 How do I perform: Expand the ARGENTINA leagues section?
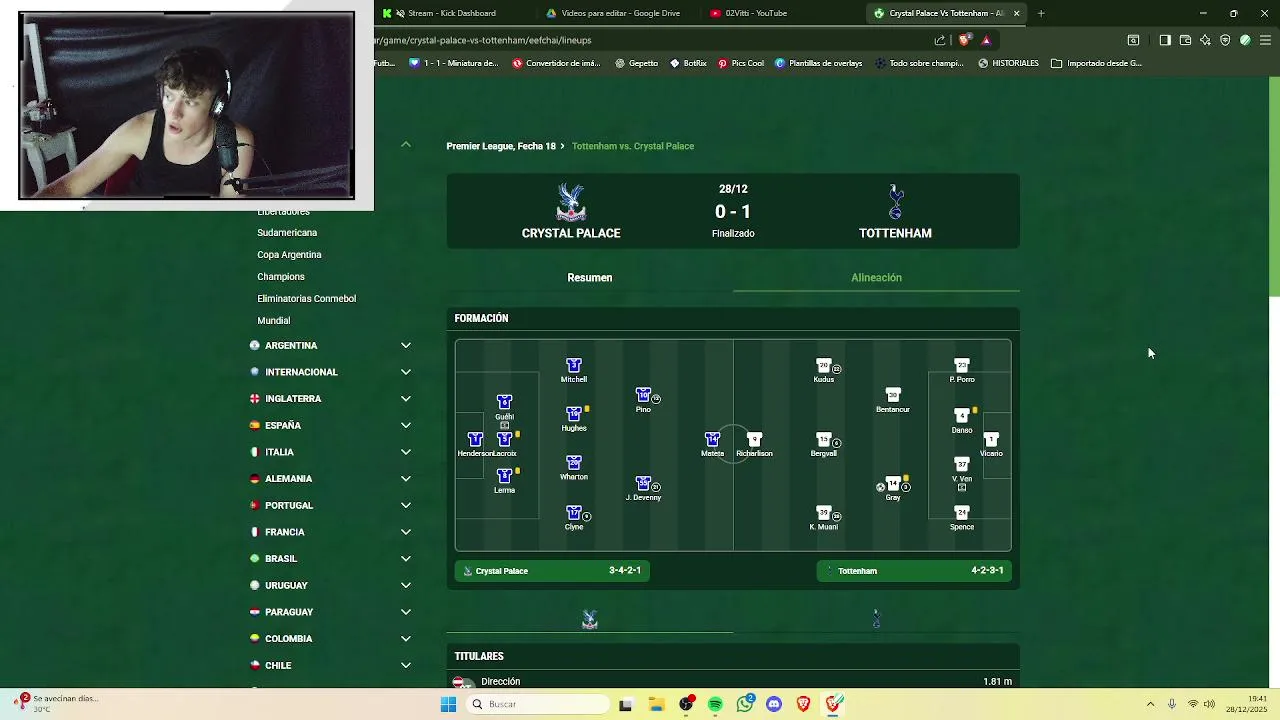coord(406,345)
